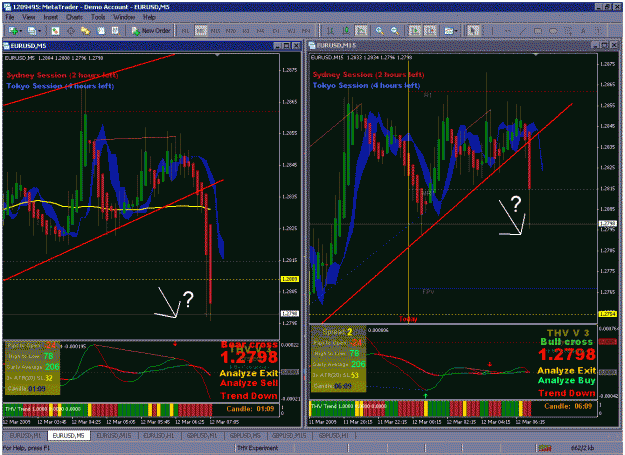Viewport: 625px width, 455px height.
Task: Switch chart period to MN
Action: click(x=306, y=31)
